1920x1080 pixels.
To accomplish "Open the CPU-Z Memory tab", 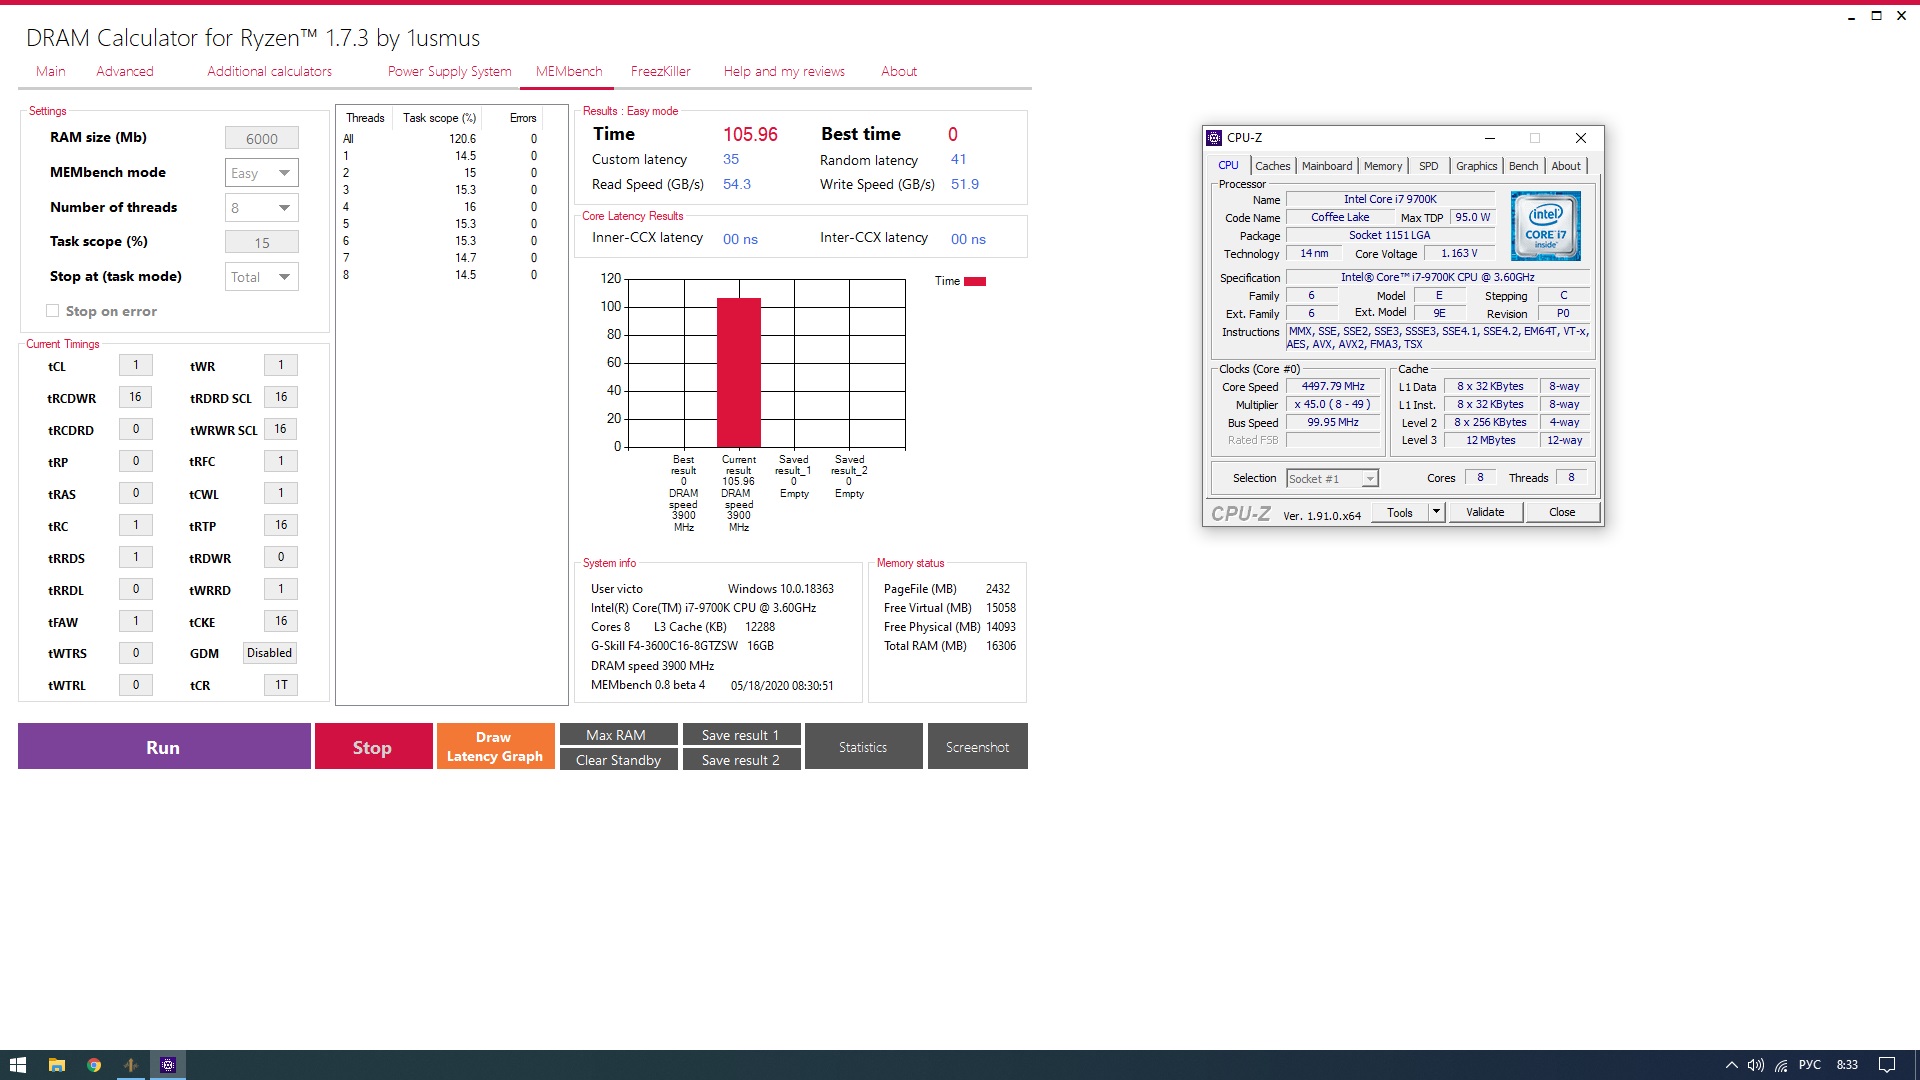I will click(1382, 166).
